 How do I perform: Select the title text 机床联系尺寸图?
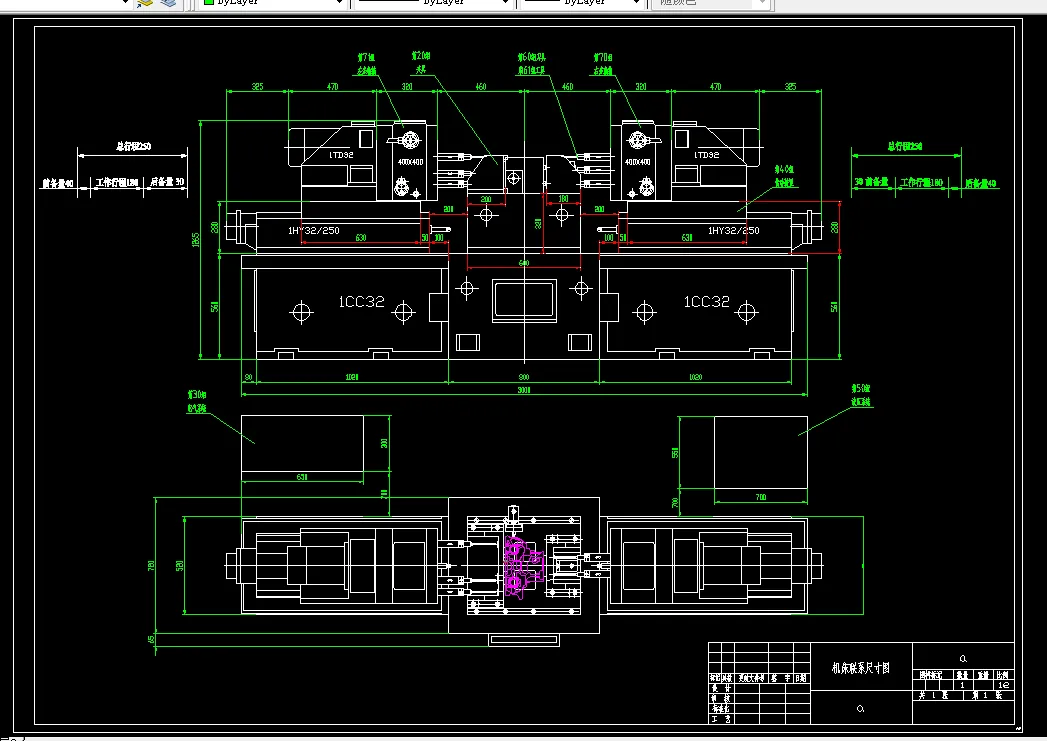[861, 668]
